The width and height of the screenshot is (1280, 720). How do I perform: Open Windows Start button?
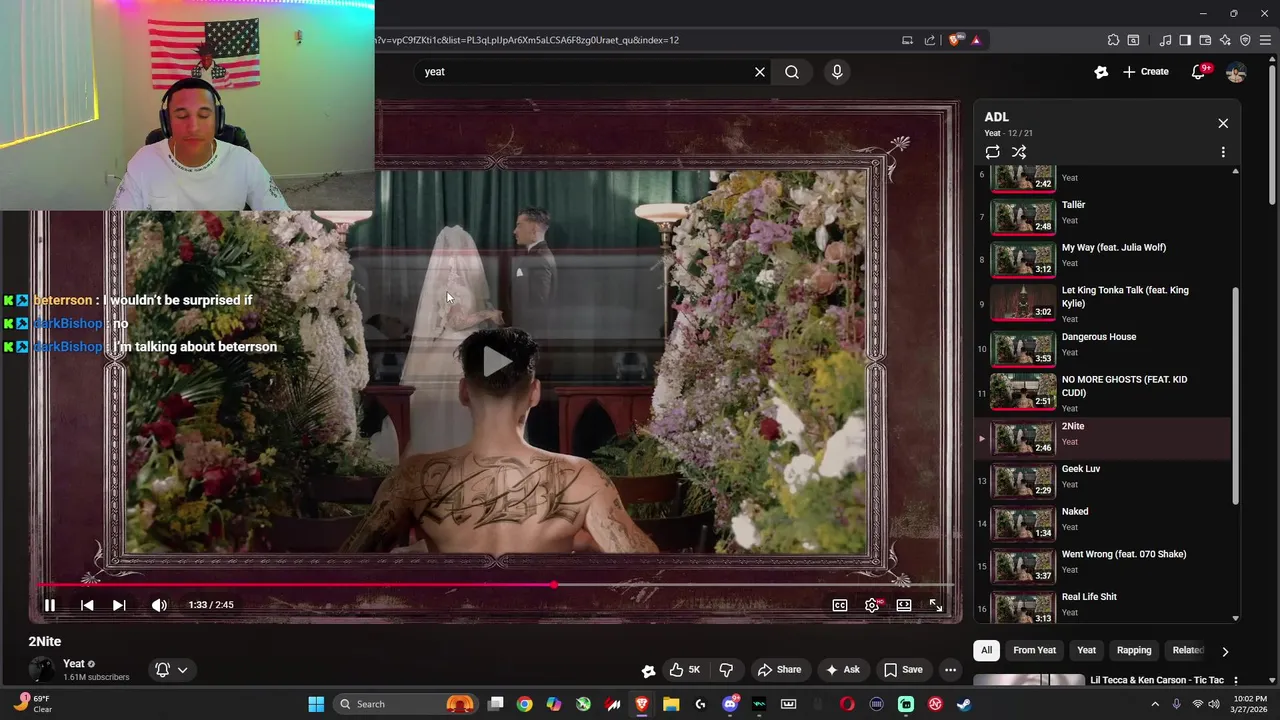coord(316,704)
